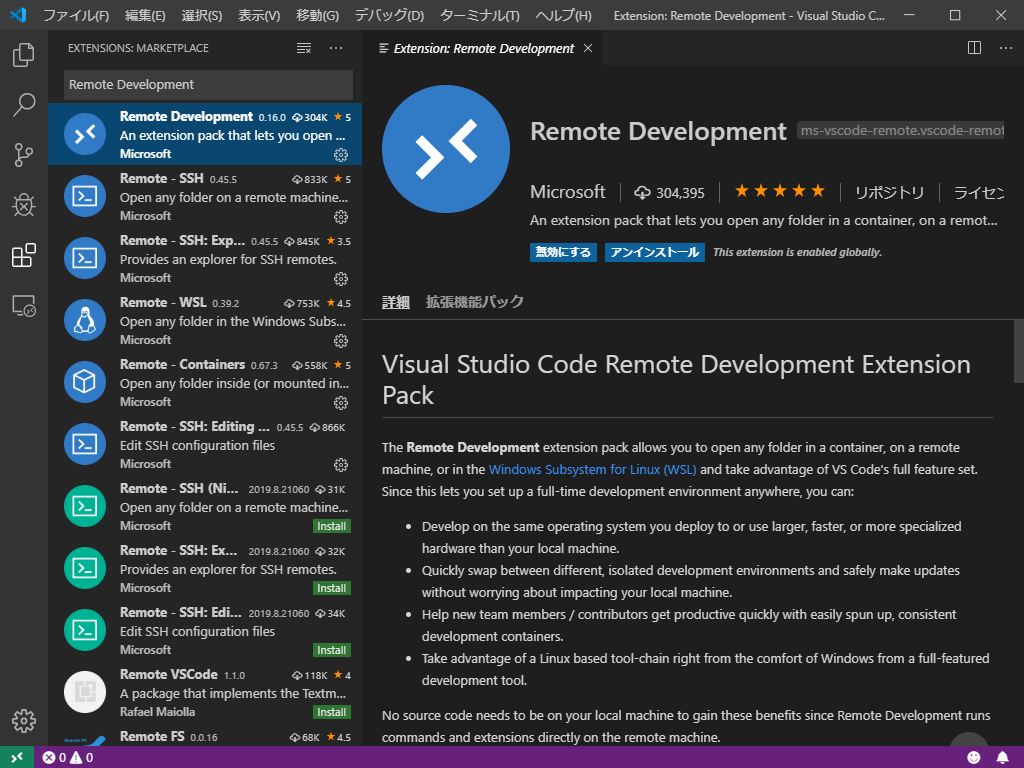Open manage gear for Remote - WSL extension
Viewport: 1024px width, 768px height.
[341, 341]
